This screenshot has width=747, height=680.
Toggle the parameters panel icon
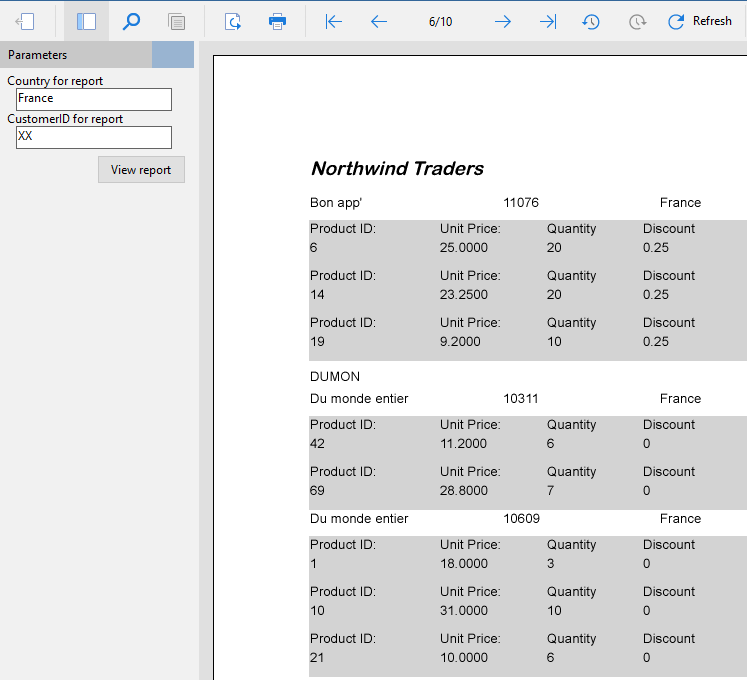[x=86, y=21]
